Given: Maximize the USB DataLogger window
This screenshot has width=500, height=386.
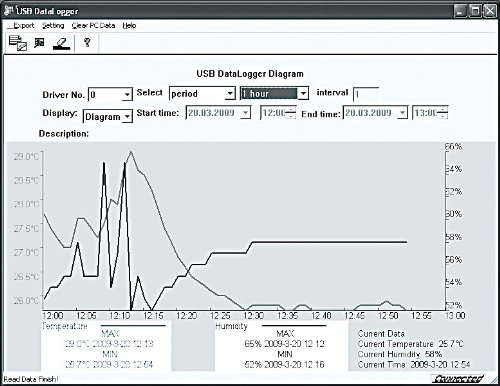Looking at the screenshot, I should [475, 11].
